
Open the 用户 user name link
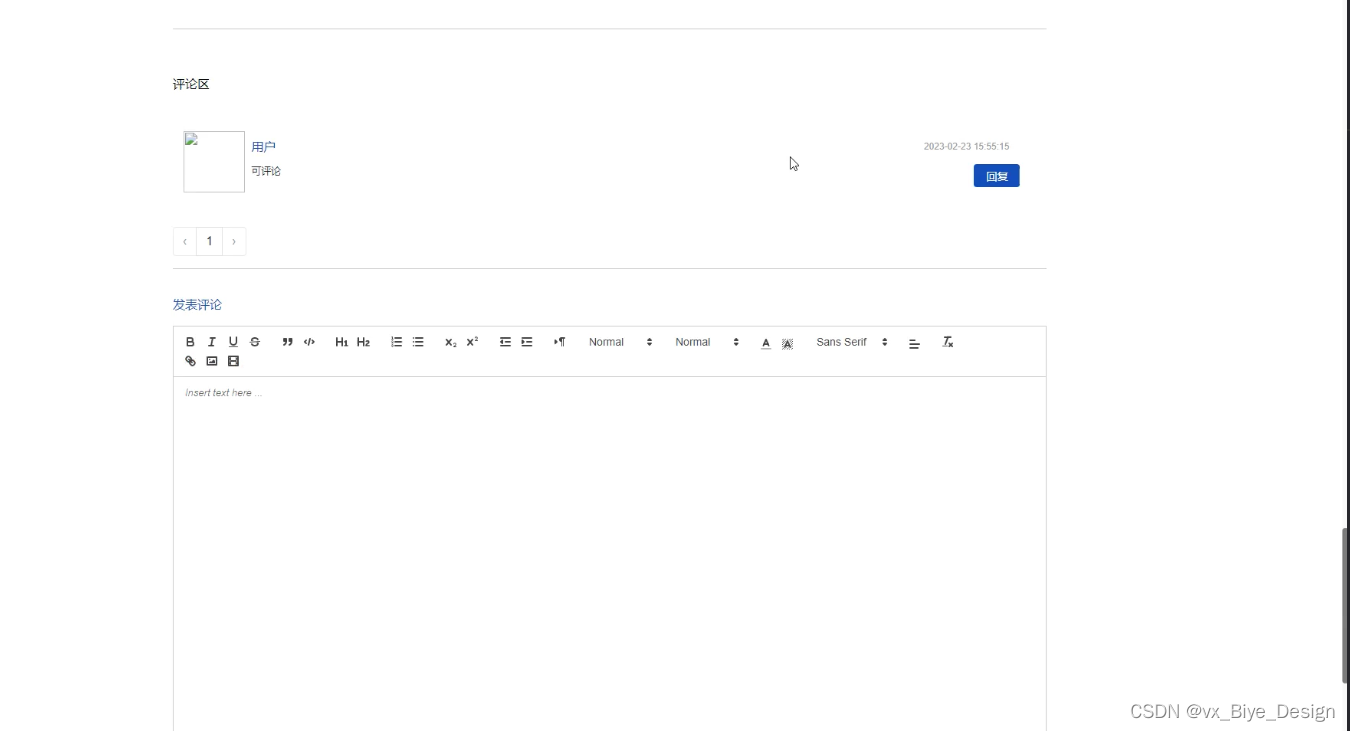(263, 147)
